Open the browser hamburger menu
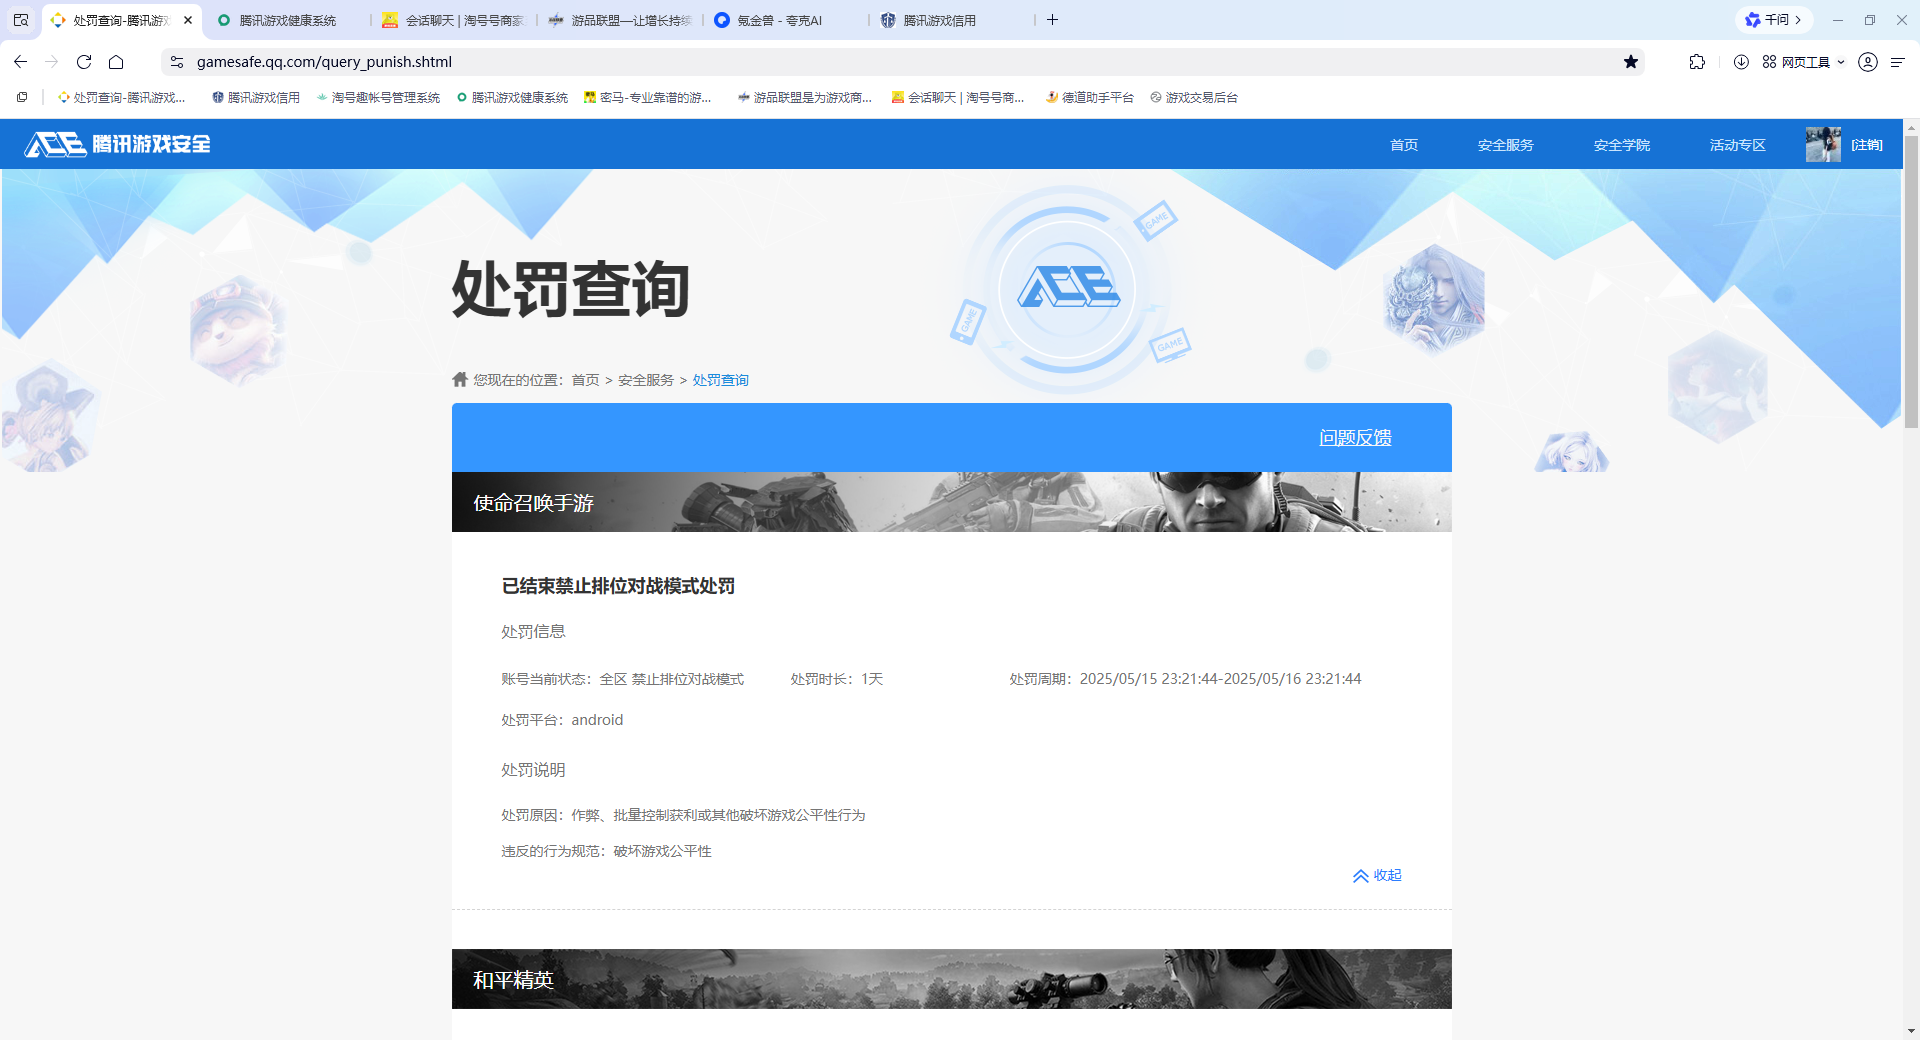1920x1040 pixels. click(1899, 61)
